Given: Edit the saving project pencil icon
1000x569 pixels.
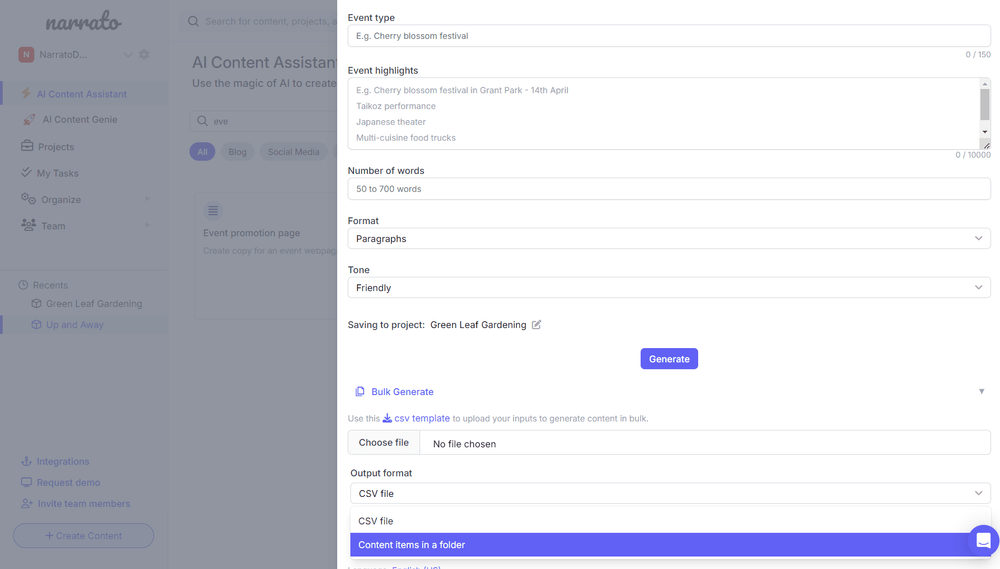Looking at the screenshot, I should click(536, 325).
